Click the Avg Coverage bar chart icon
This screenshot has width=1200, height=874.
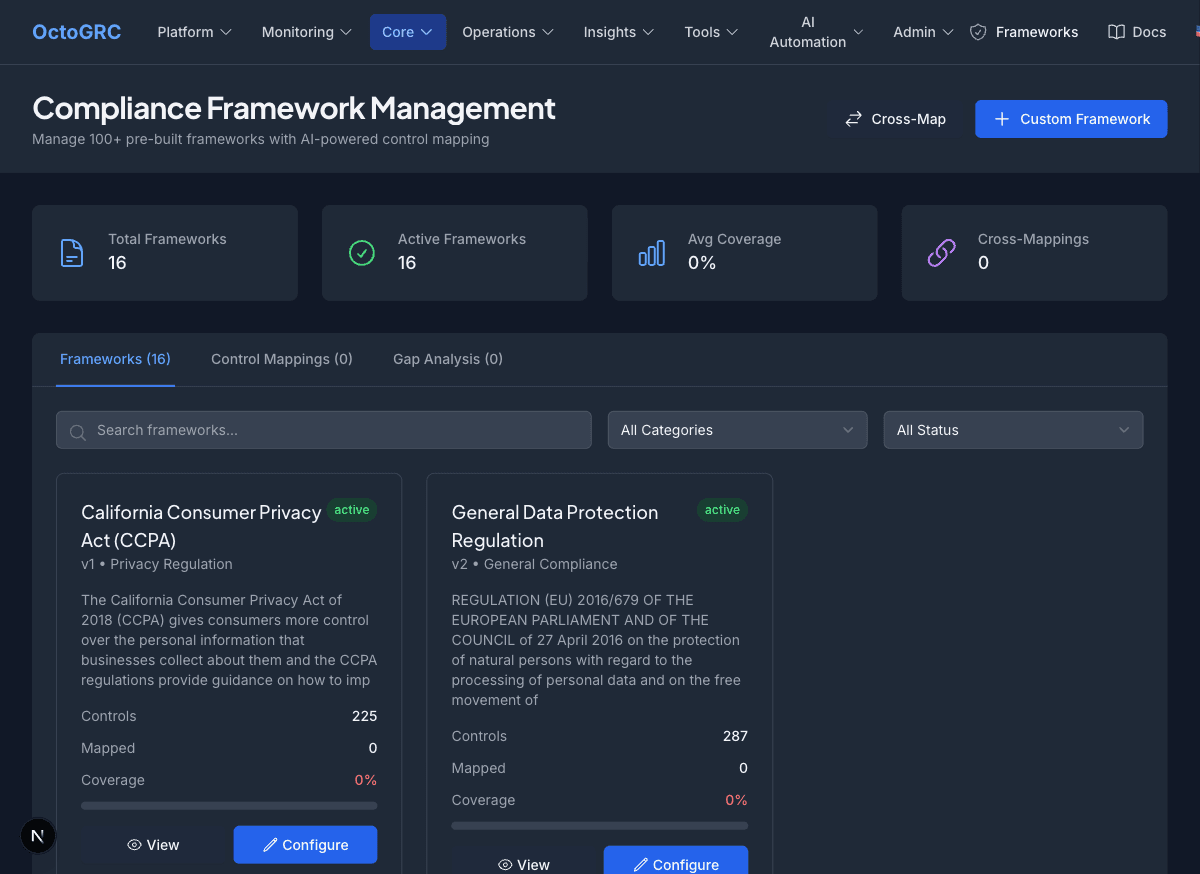[651, 253]
